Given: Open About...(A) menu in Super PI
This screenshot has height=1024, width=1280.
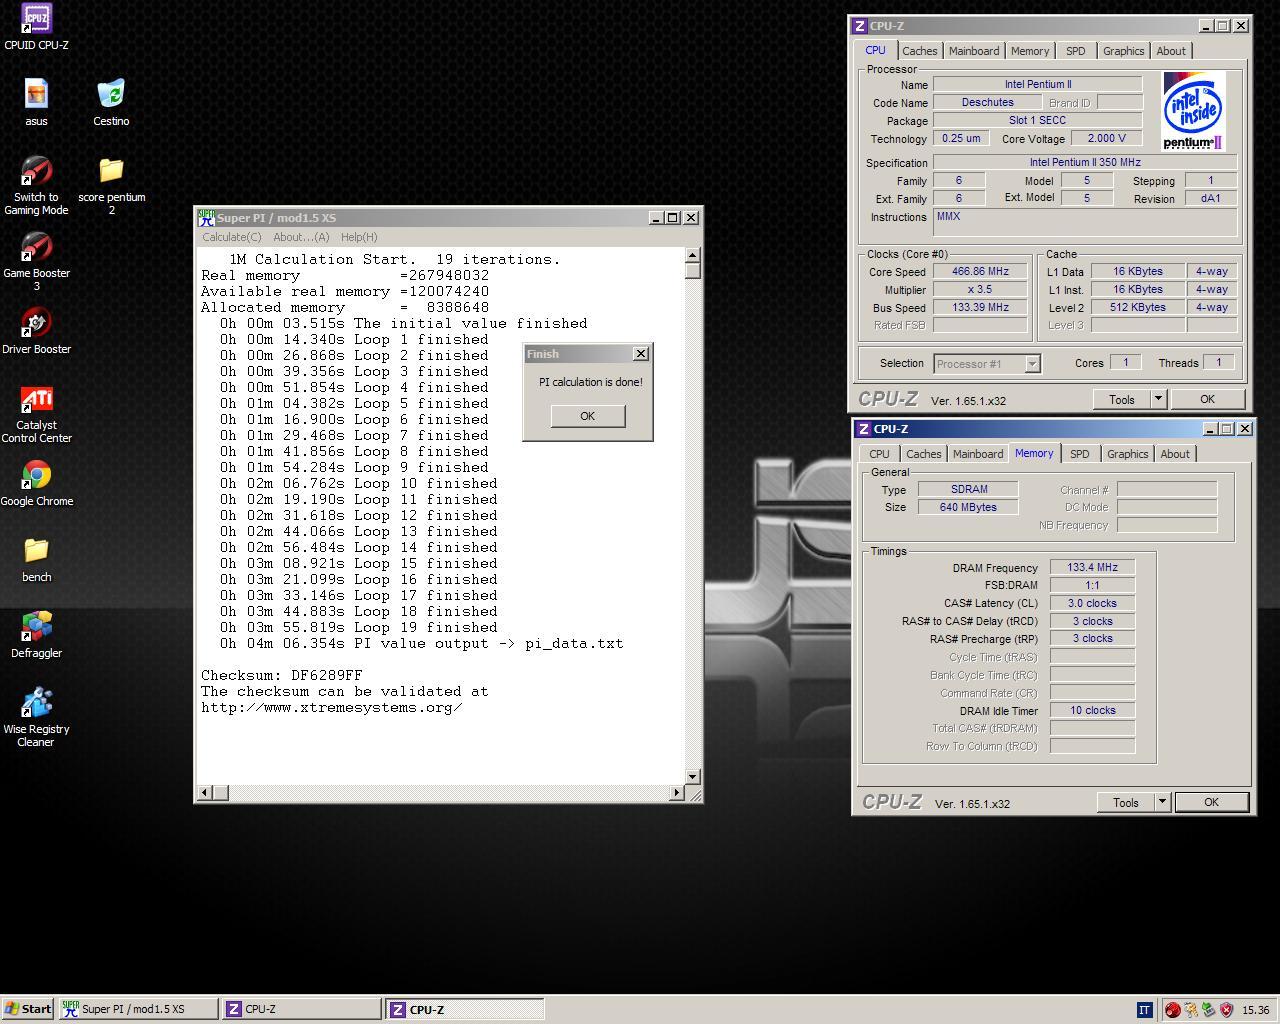Looking at the screenshot, I should point(301,237).
